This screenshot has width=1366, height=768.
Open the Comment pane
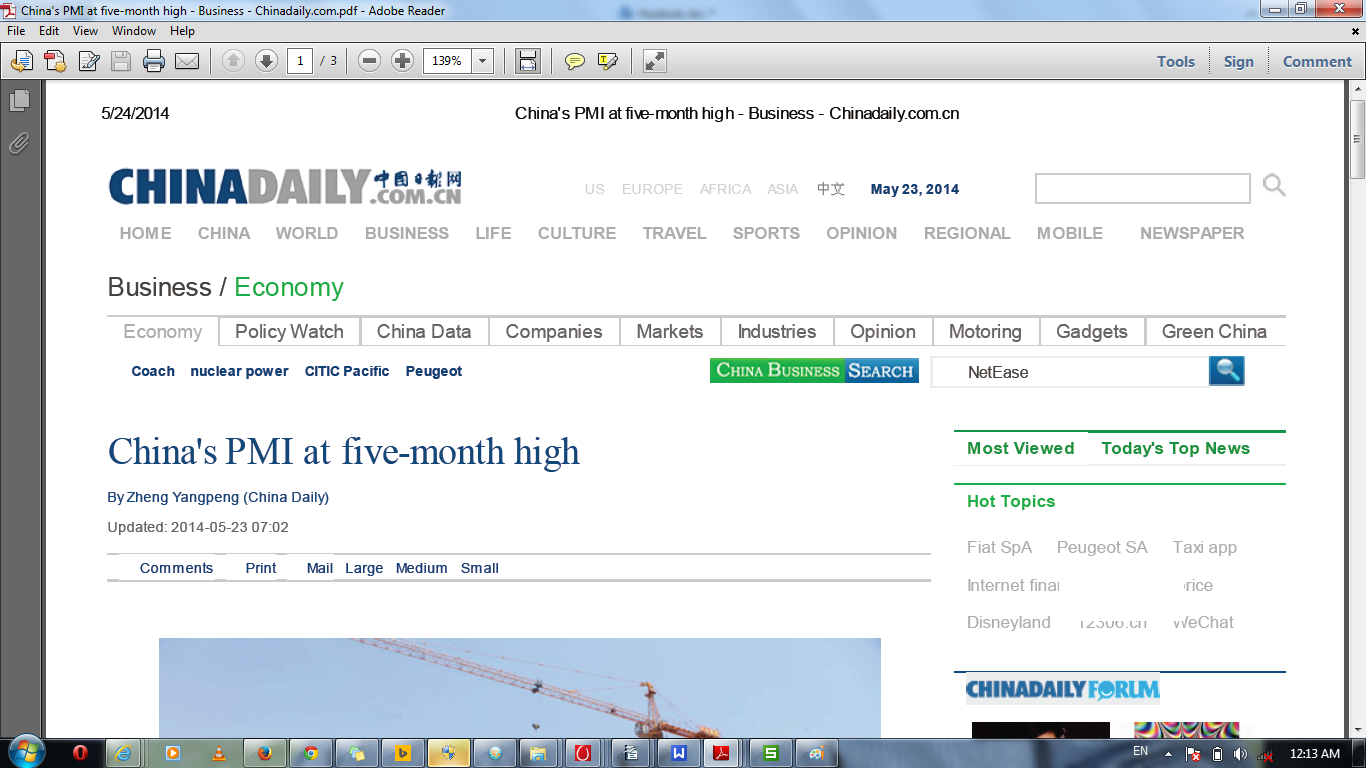(1317, 61)
